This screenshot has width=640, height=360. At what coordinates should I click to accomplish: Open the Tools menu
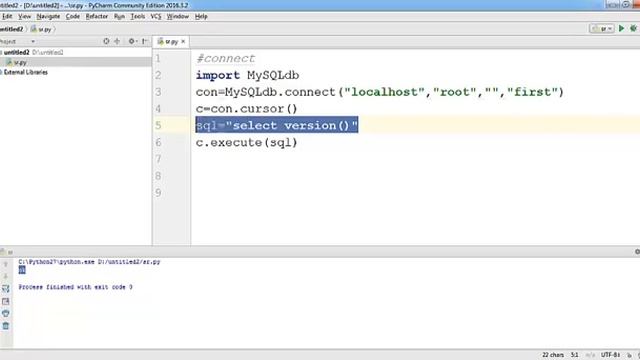coord(138,16)
